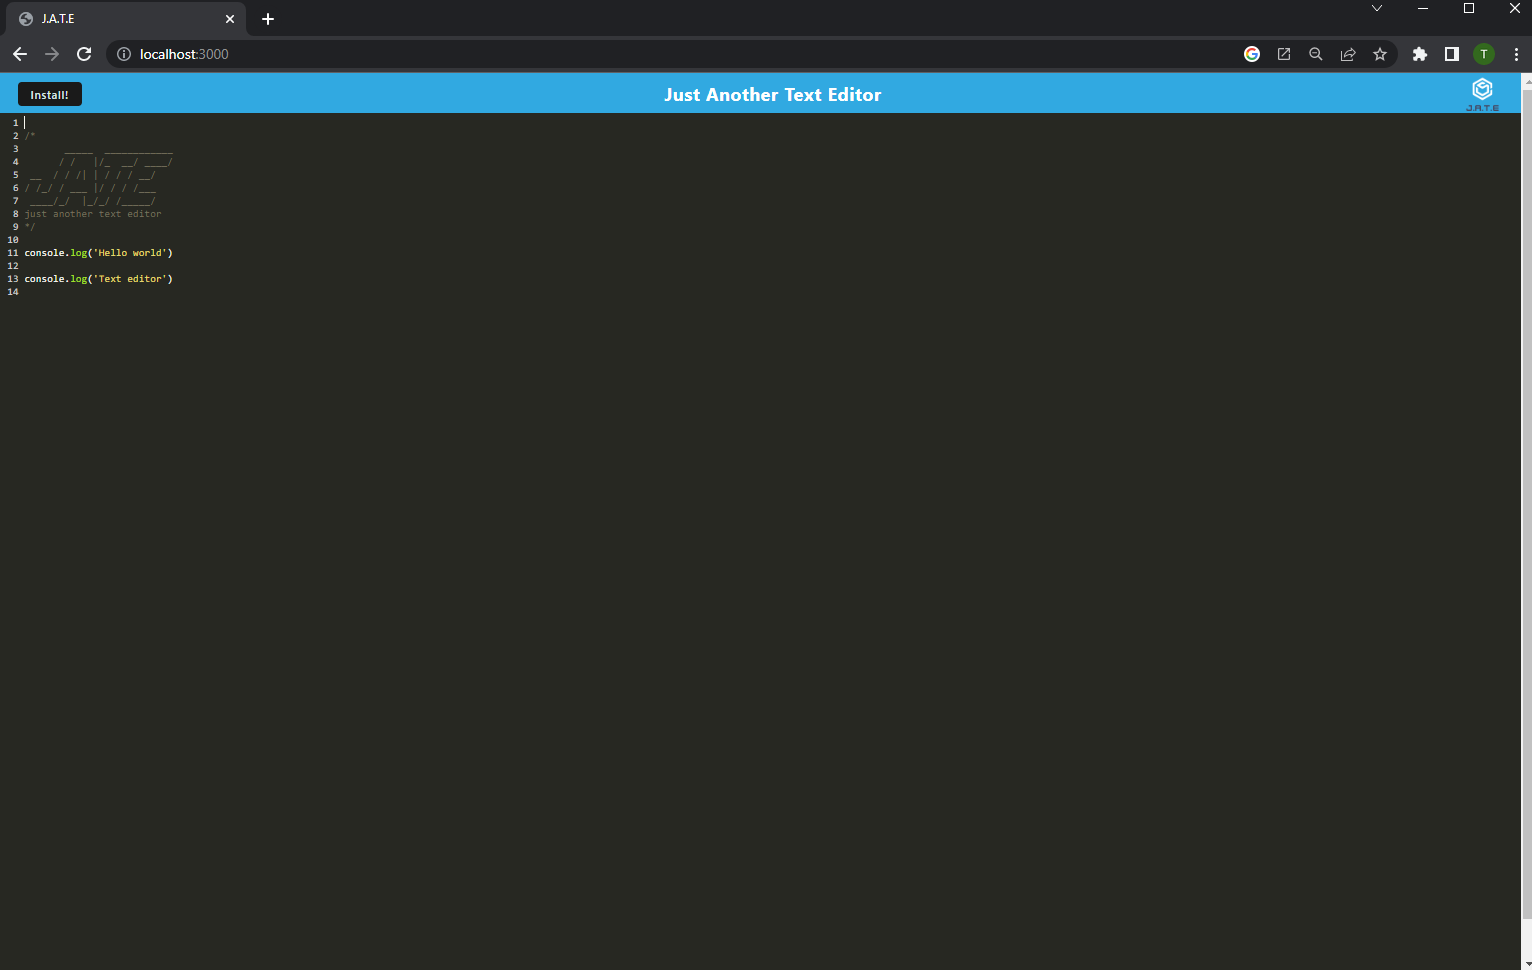Open Chrome's three-dot menu
This screenshot has width=1532, height=970.
[x=1516, y=54]
